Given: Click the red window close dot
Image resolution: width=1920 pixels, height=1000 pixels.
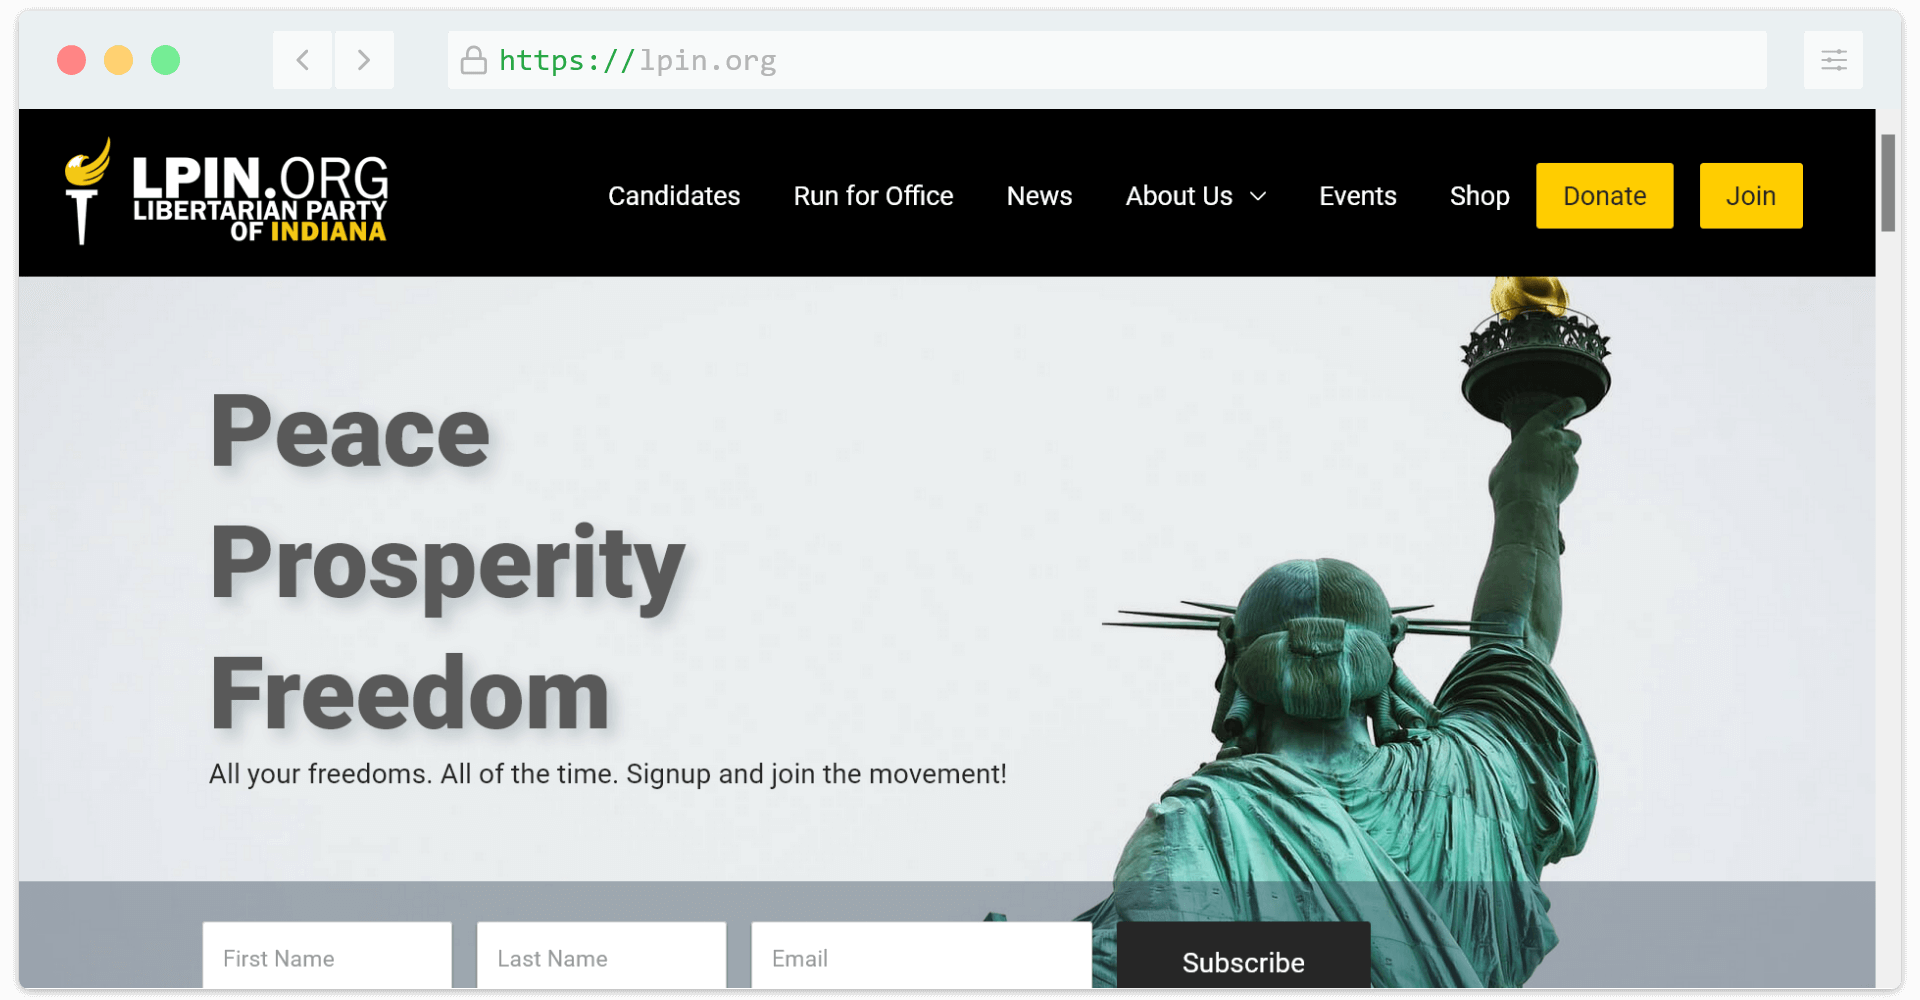Looking at the screenshot, I should pos(71,60).
